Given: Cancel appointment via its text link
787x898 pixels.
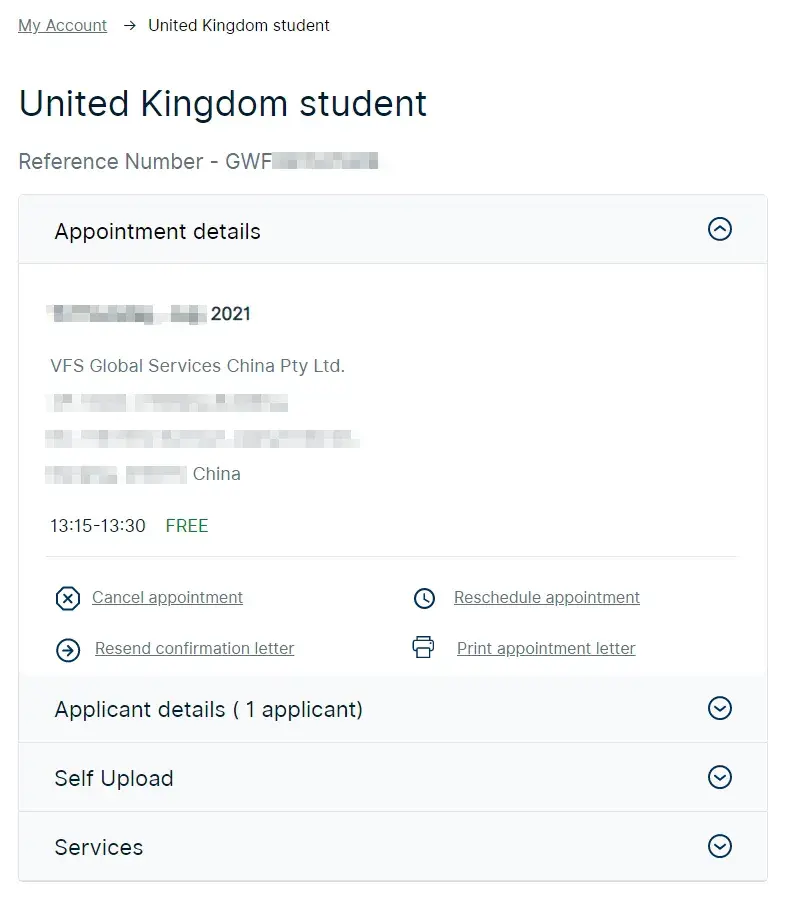Looking at the screenshot, I should pos(167,598).
